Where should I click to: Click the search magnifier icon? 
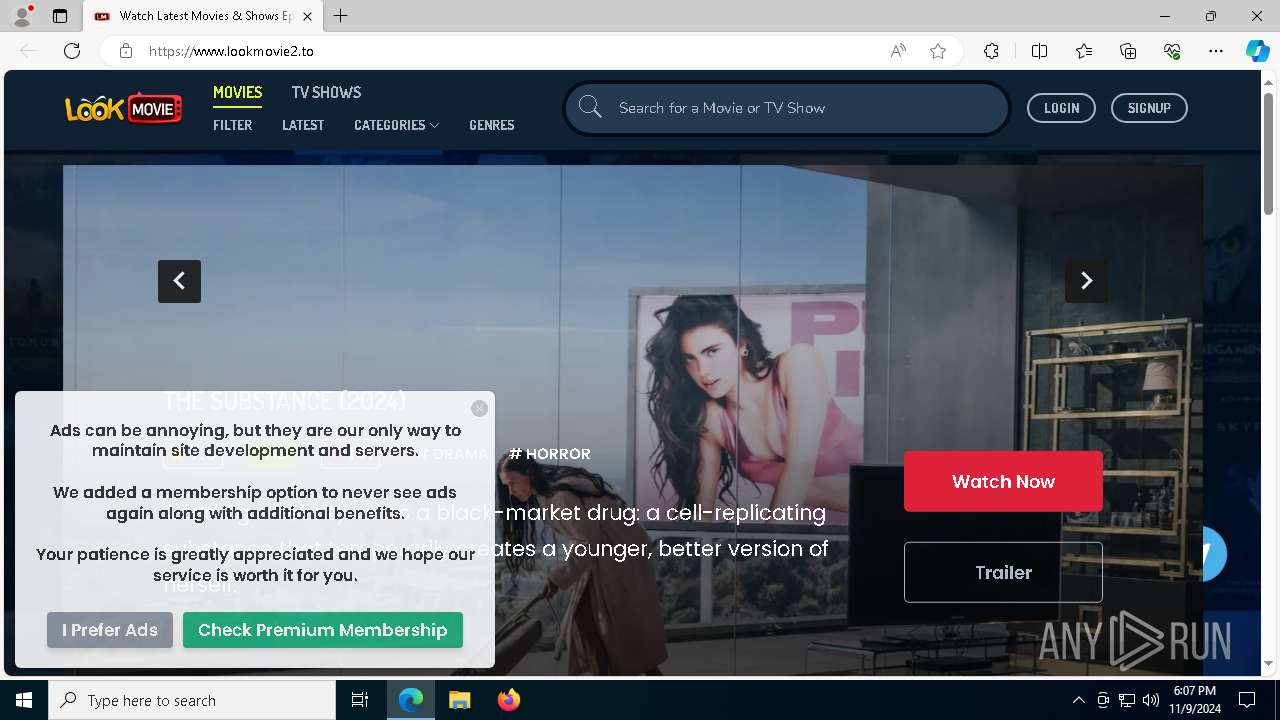(x=590, y=107)
